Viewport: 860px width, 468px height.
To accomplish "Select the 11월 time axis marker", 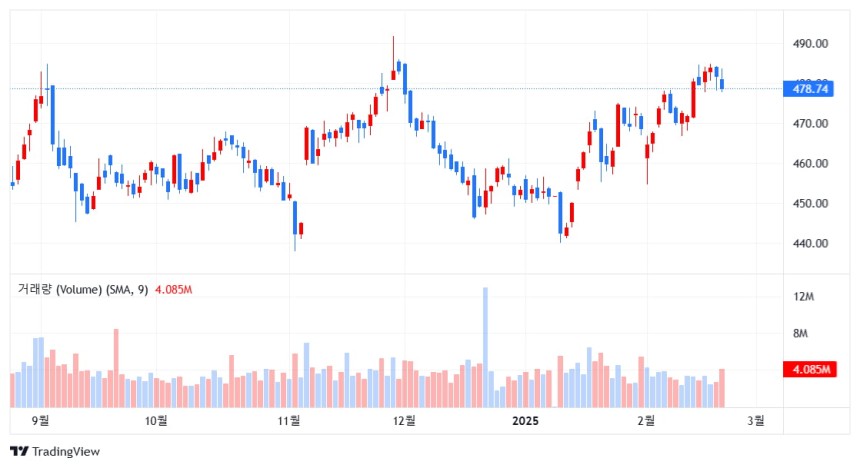I will click(x=289, y=421).
